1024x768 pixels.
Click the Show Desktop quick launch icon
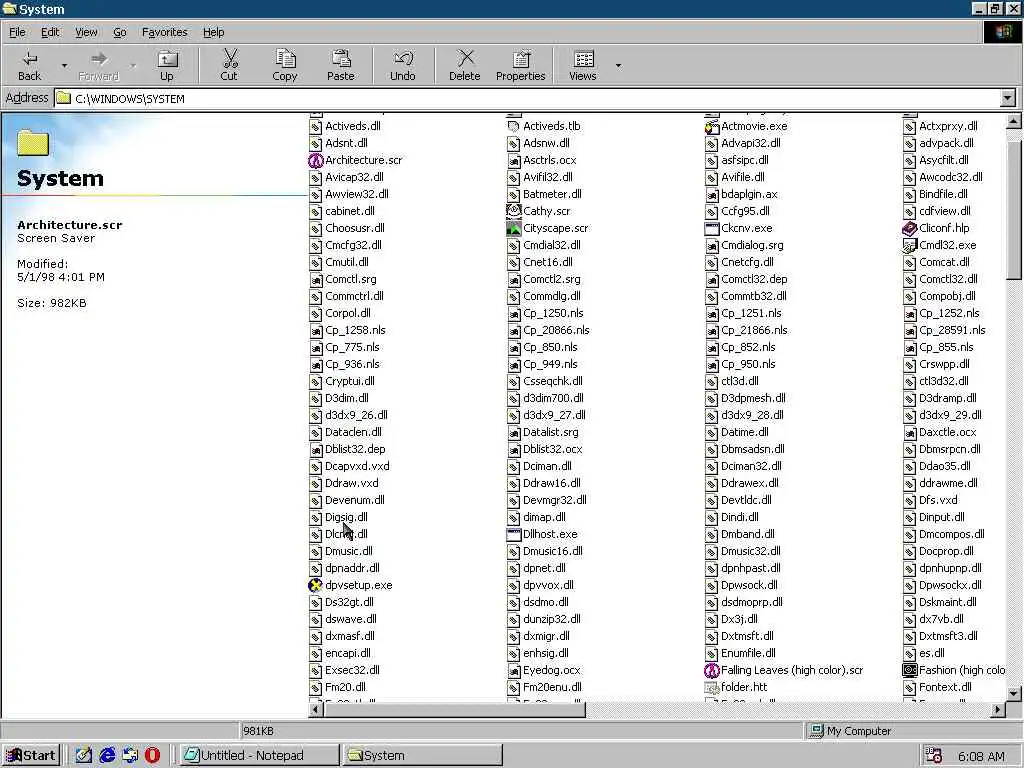(84, 755)
